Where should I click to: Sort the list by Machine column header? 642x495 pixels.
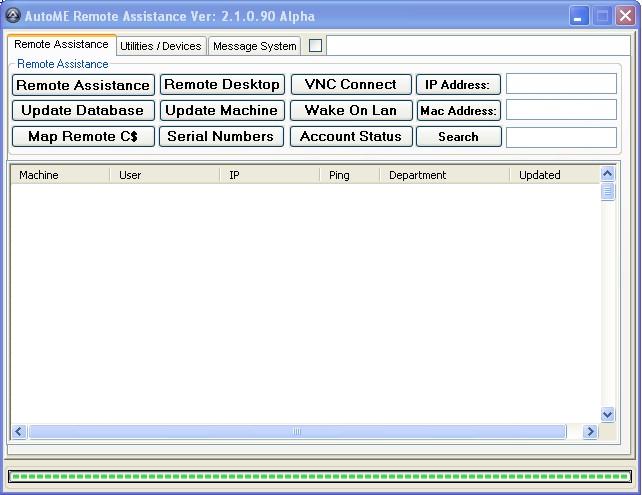point(60,175)
